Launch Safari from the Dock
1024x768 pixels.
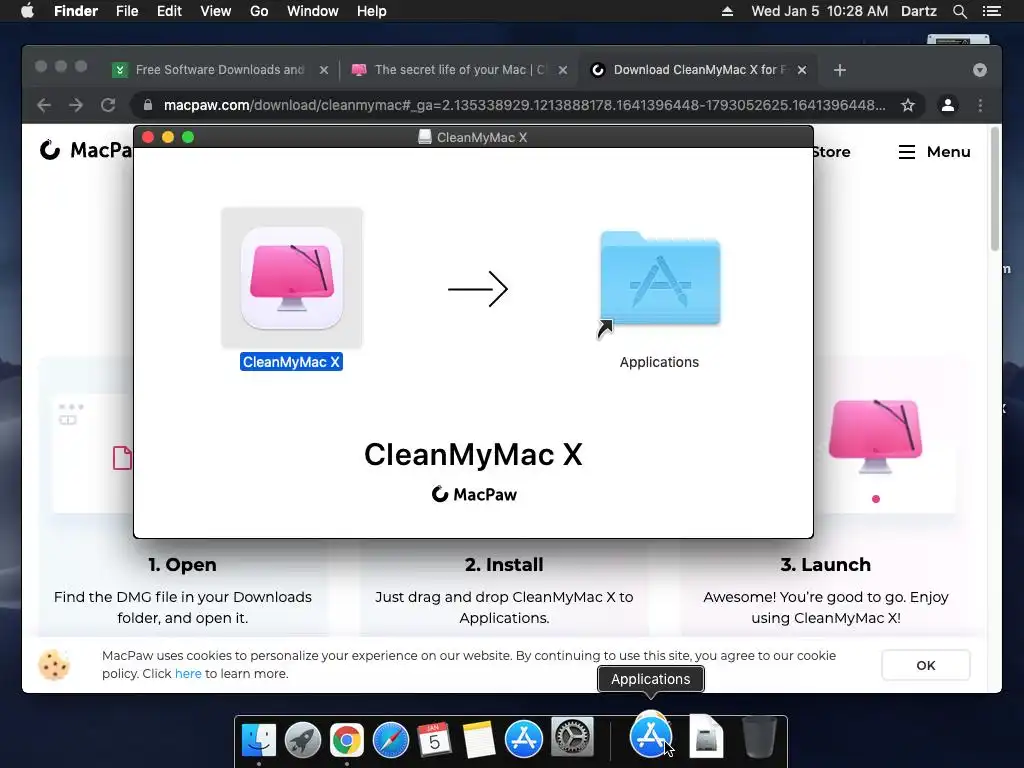[x=391, y=740]
